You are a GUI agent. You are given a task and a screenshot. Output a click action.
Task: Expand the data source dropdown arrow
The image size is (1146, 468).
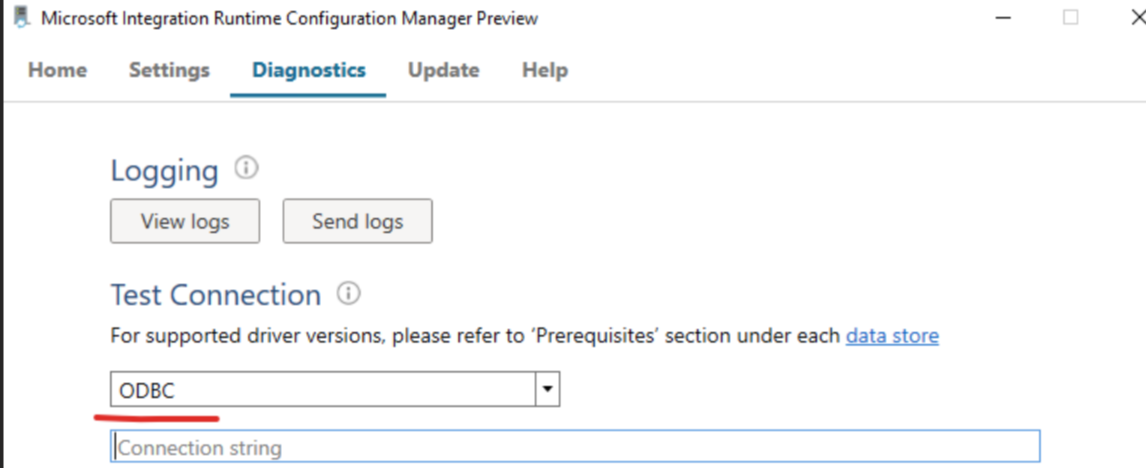(x=547, y=390)
